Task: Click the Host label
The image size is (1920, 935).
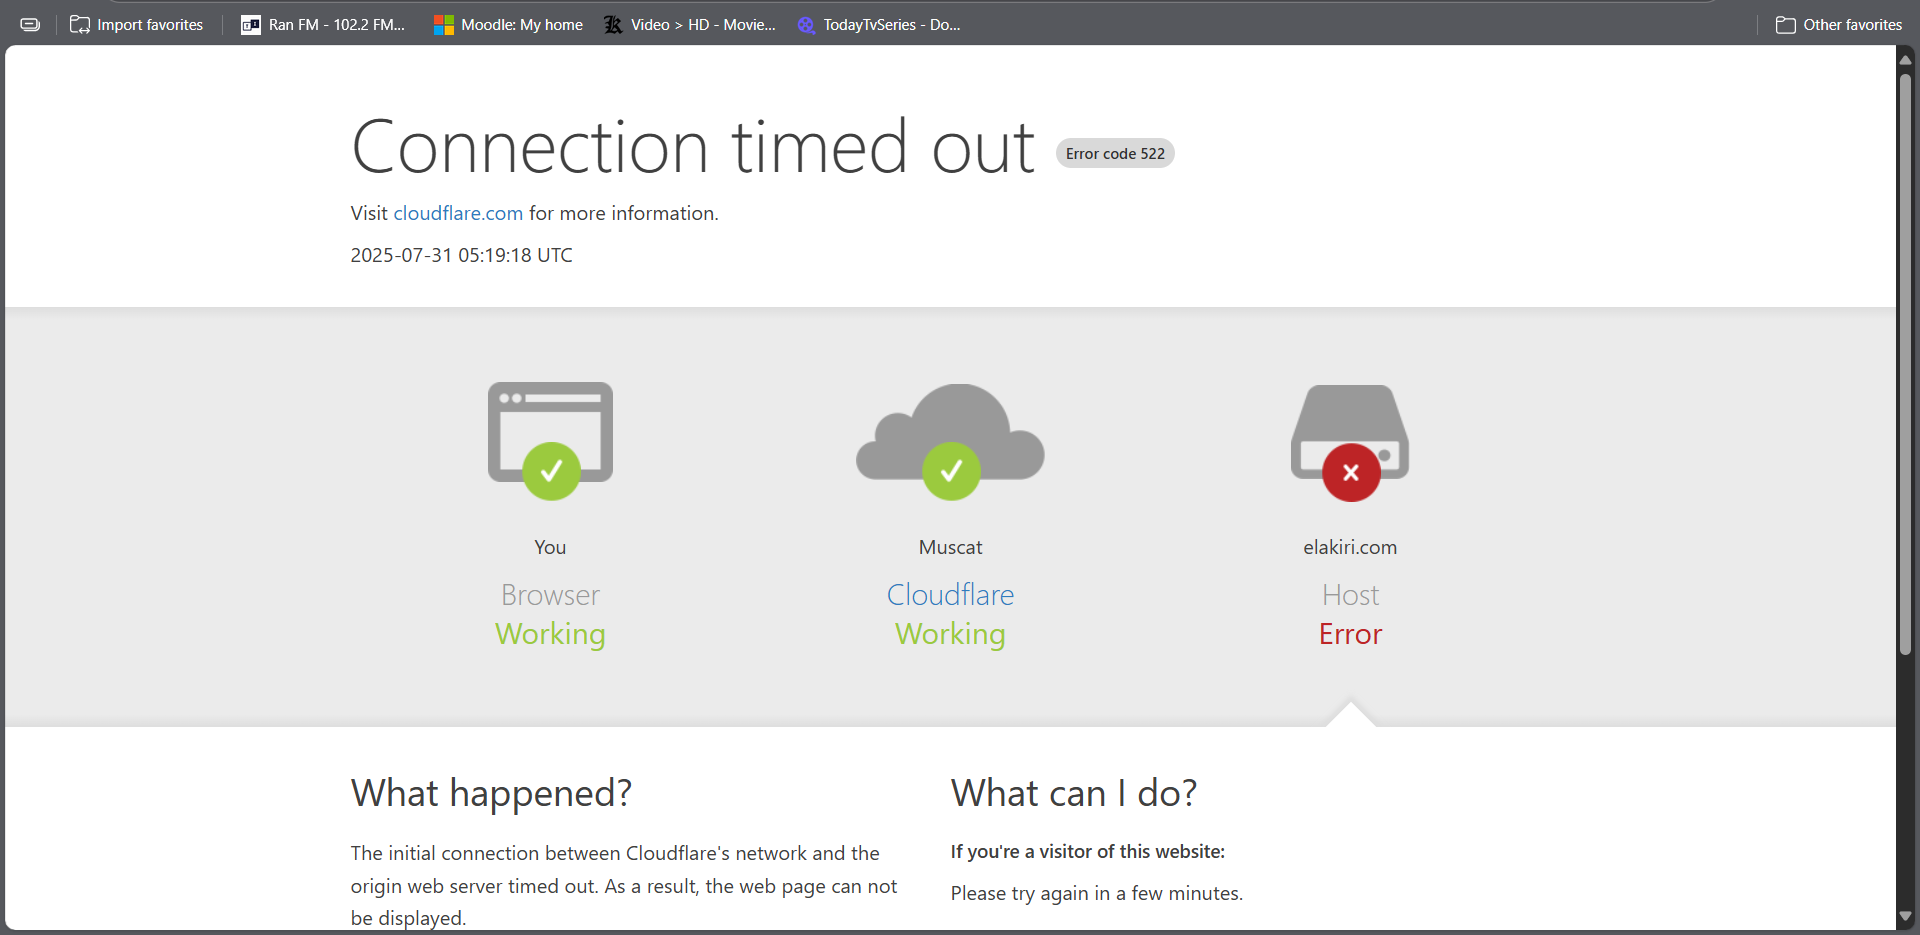Action: point(1350,595)
